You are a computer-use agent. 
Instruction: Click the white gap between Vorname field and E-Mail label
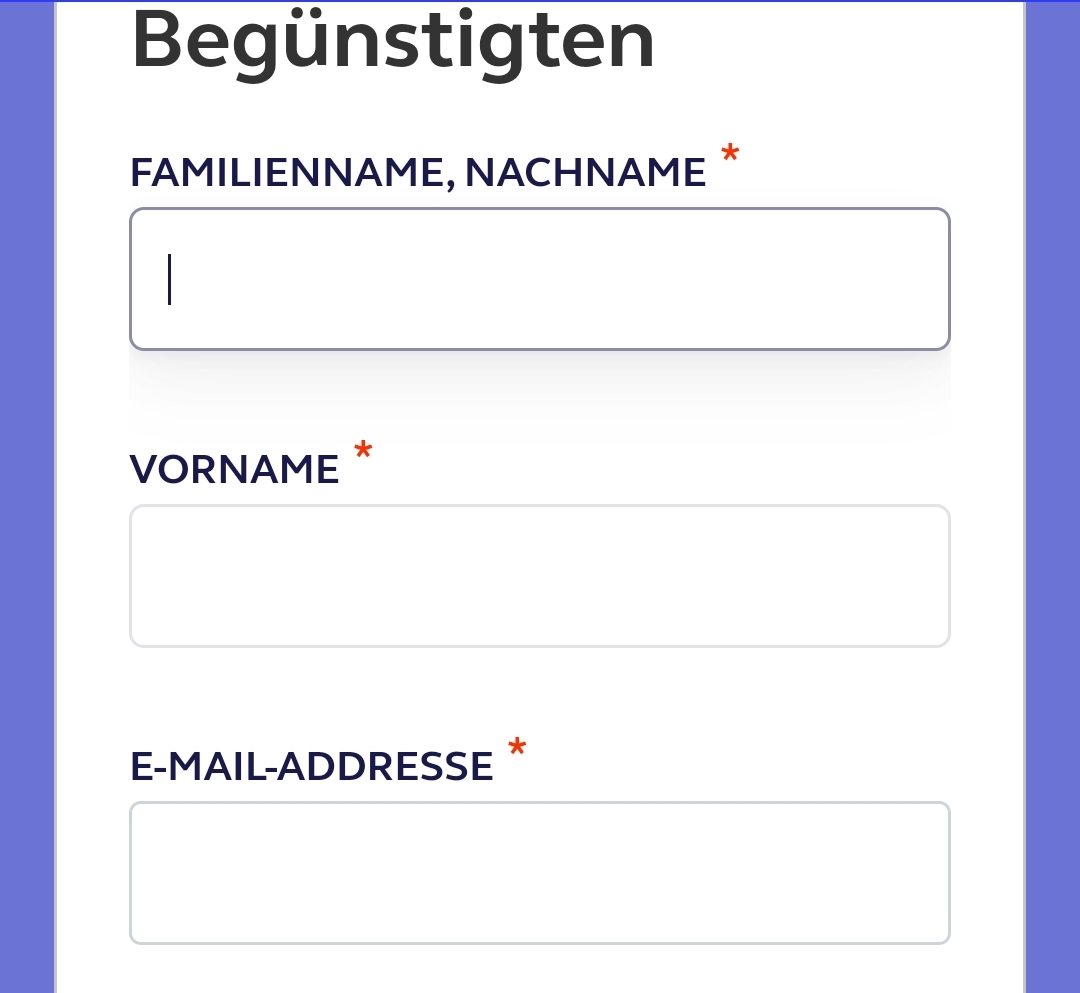(540, 690)
